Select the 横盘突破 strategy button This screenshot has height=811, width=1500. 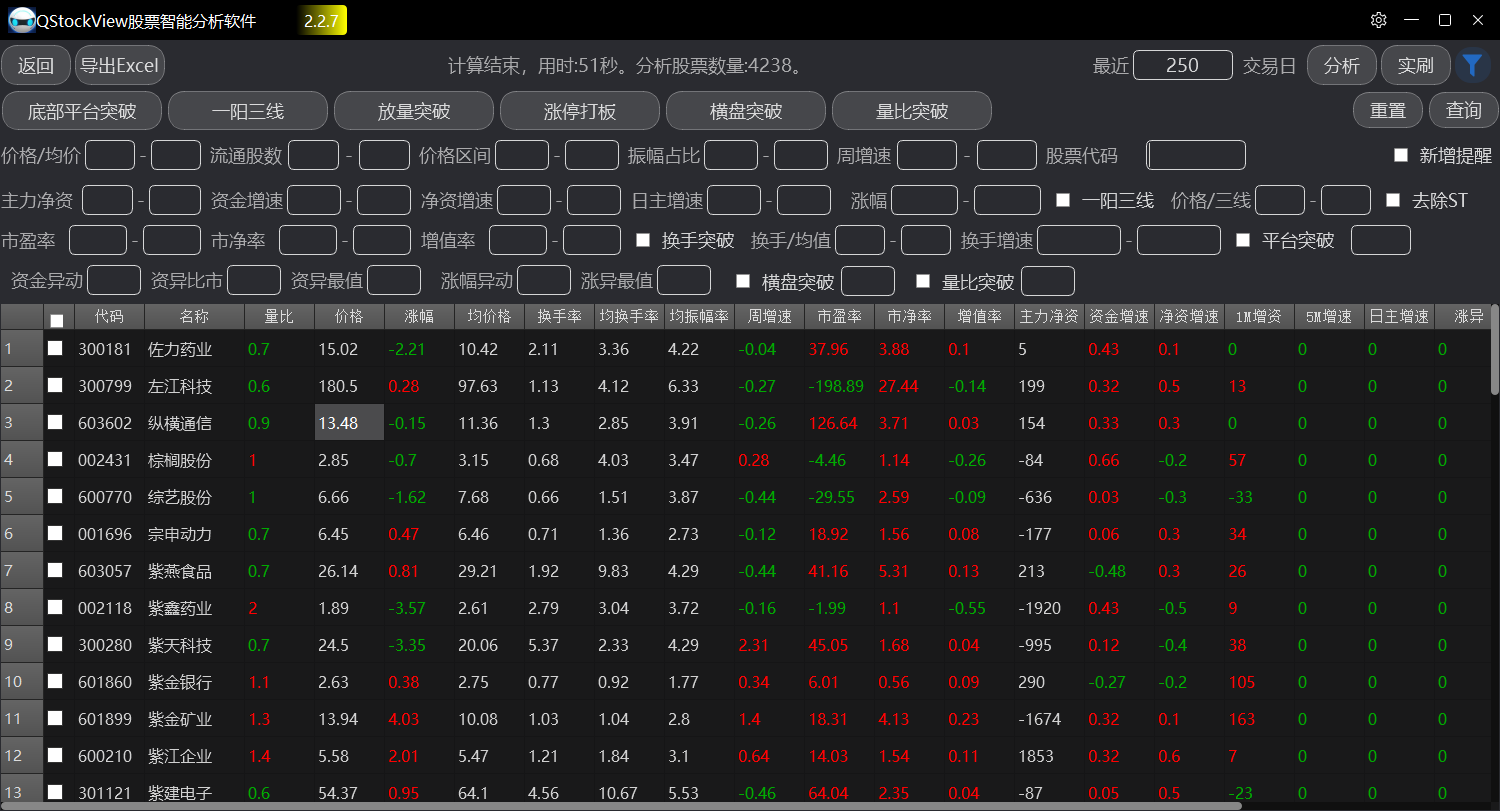[746, 111]
